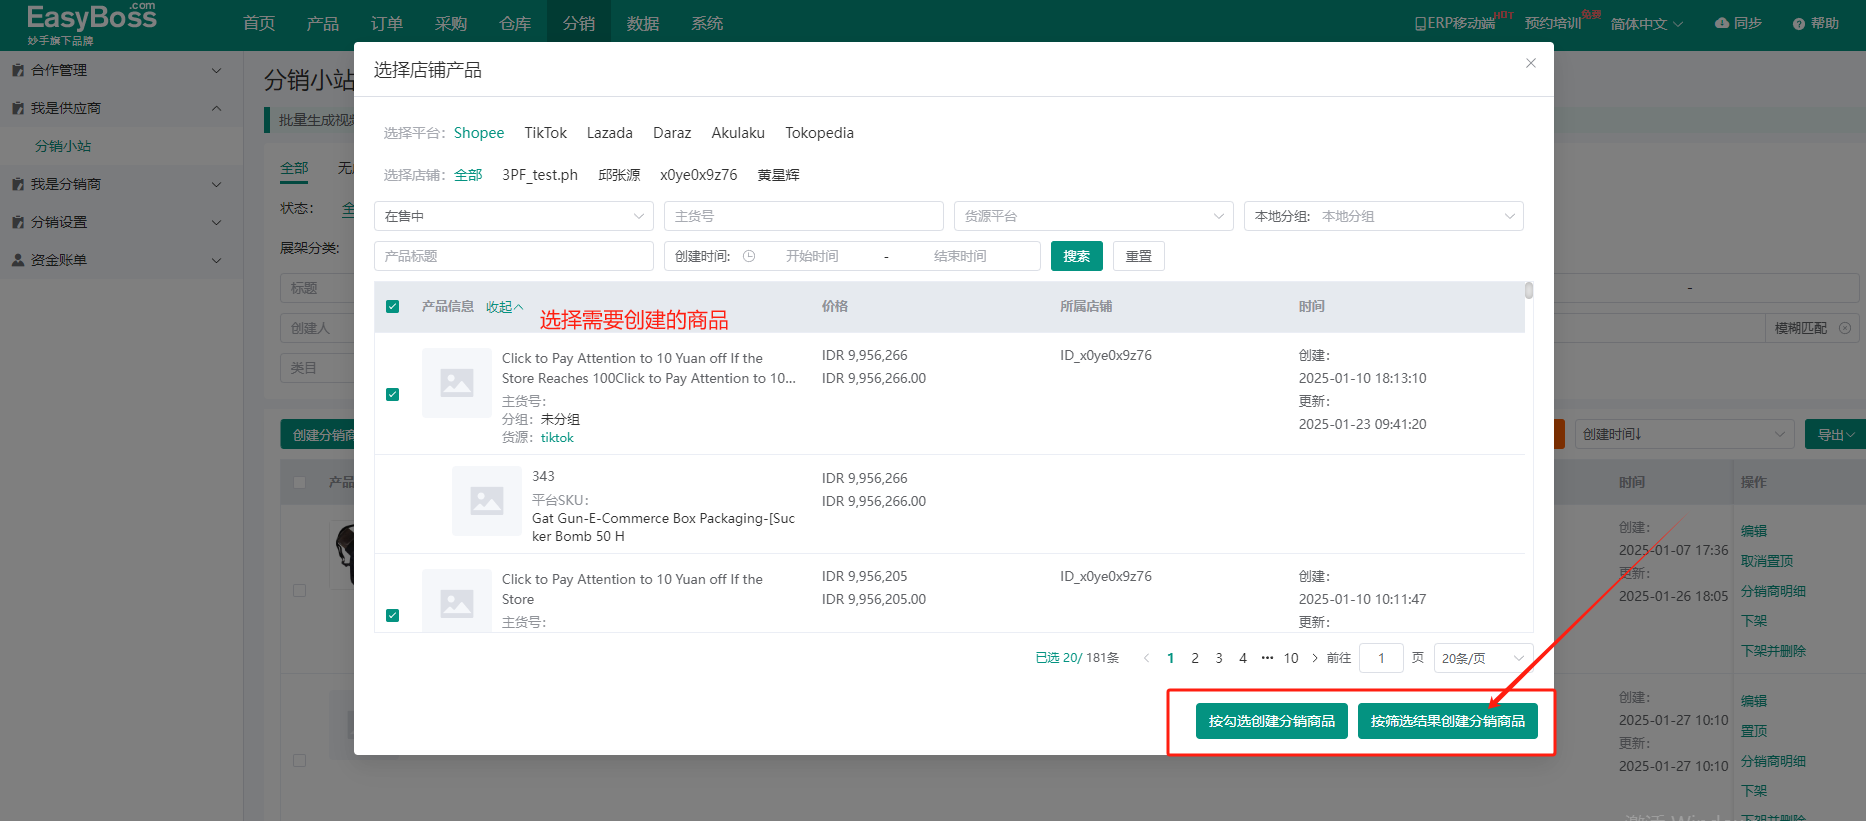
Task: Click the 资金账单 user icon
Action: pyautogui.click(x=18, y=260)
